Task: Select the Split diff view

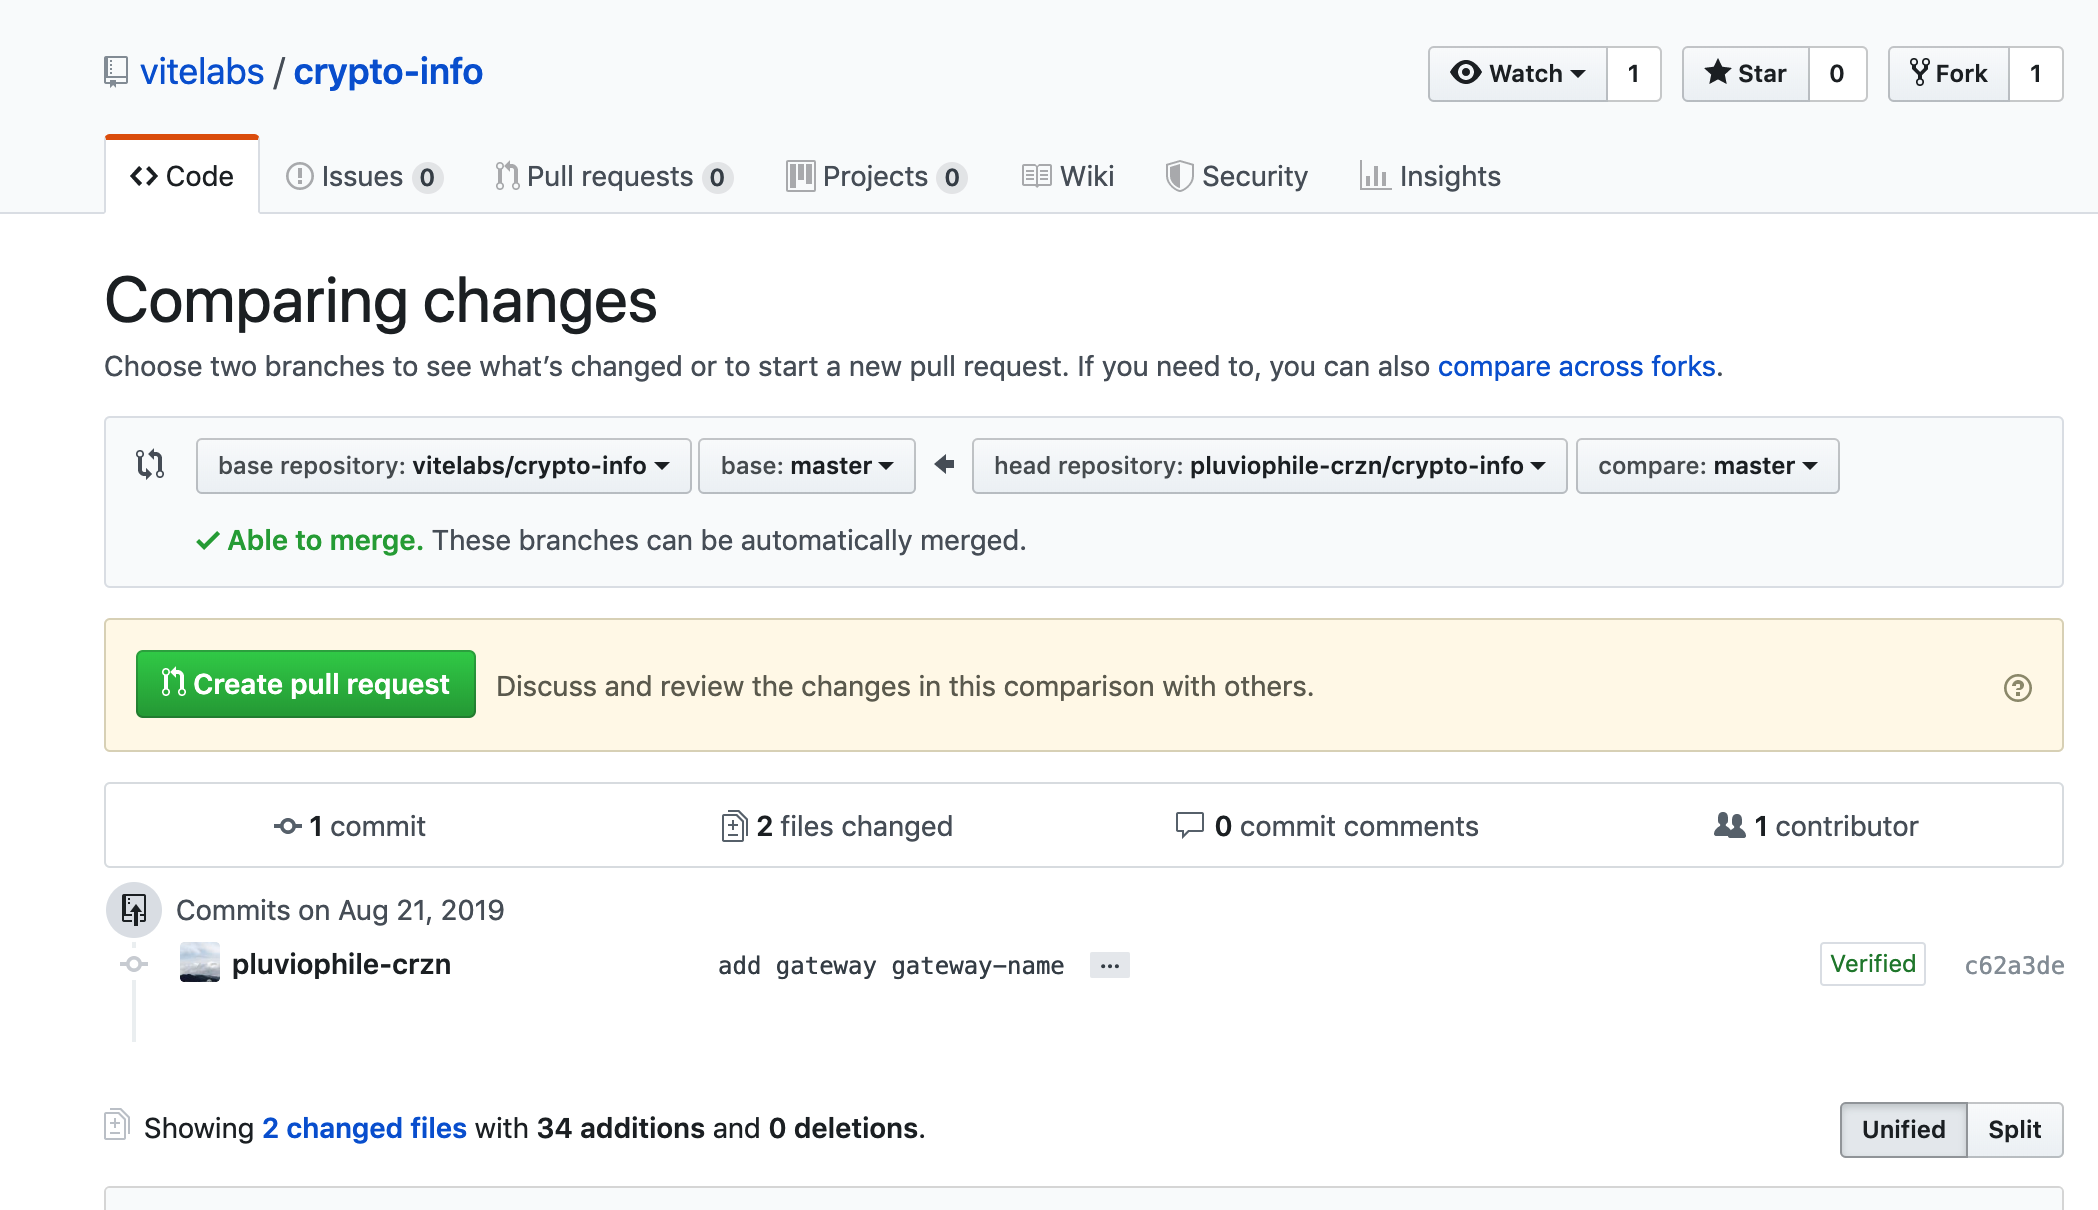Action: tap(2015, 1130)
